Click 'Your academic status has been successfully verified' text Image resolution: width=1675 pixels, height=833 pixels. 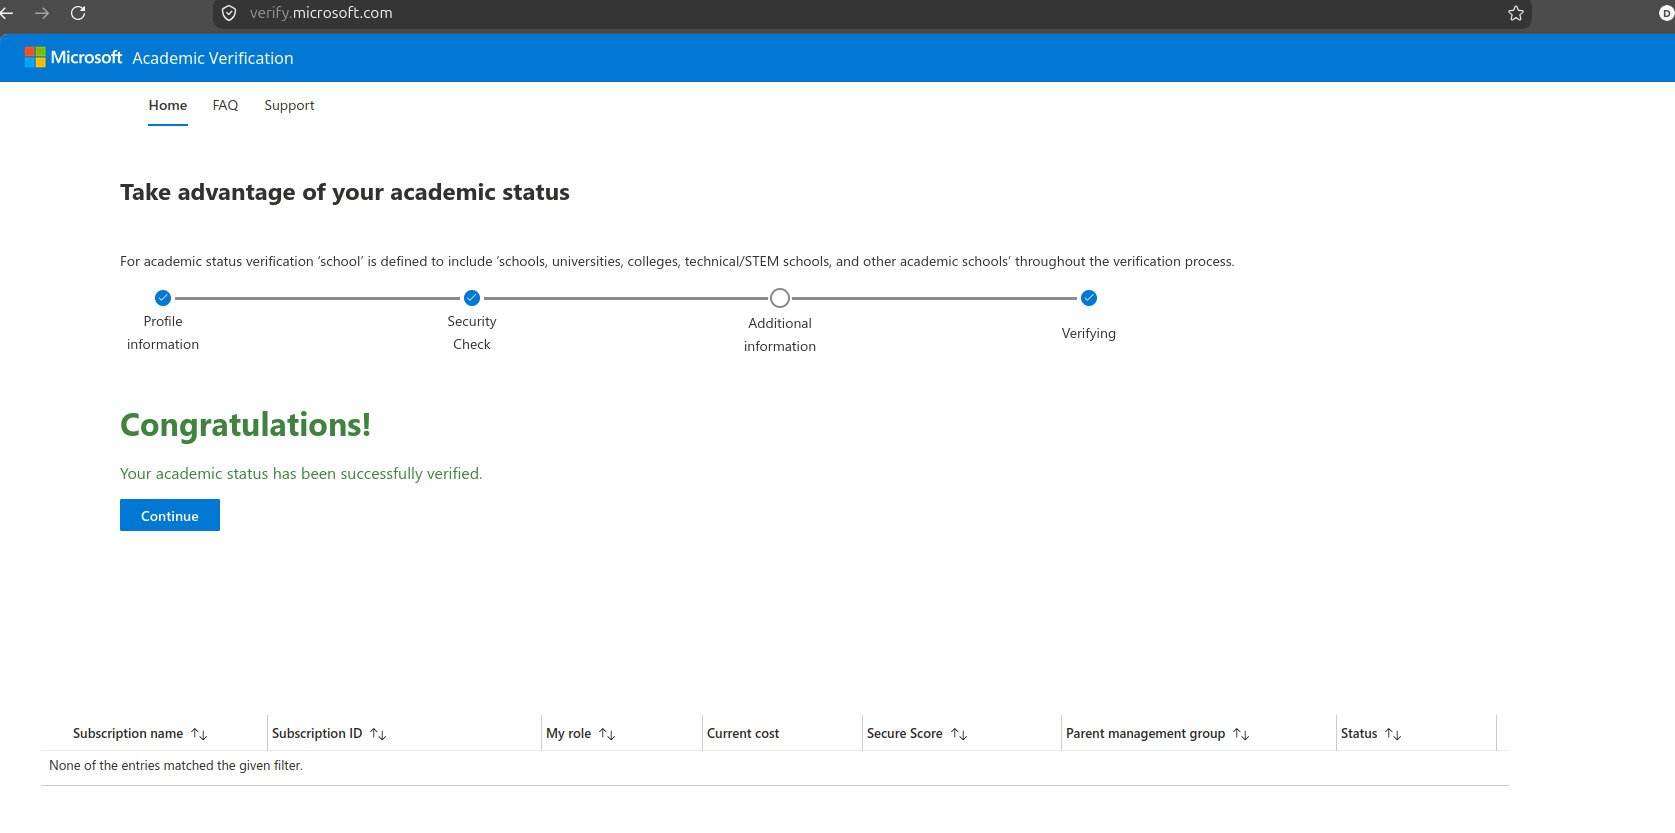pos(301,473)
